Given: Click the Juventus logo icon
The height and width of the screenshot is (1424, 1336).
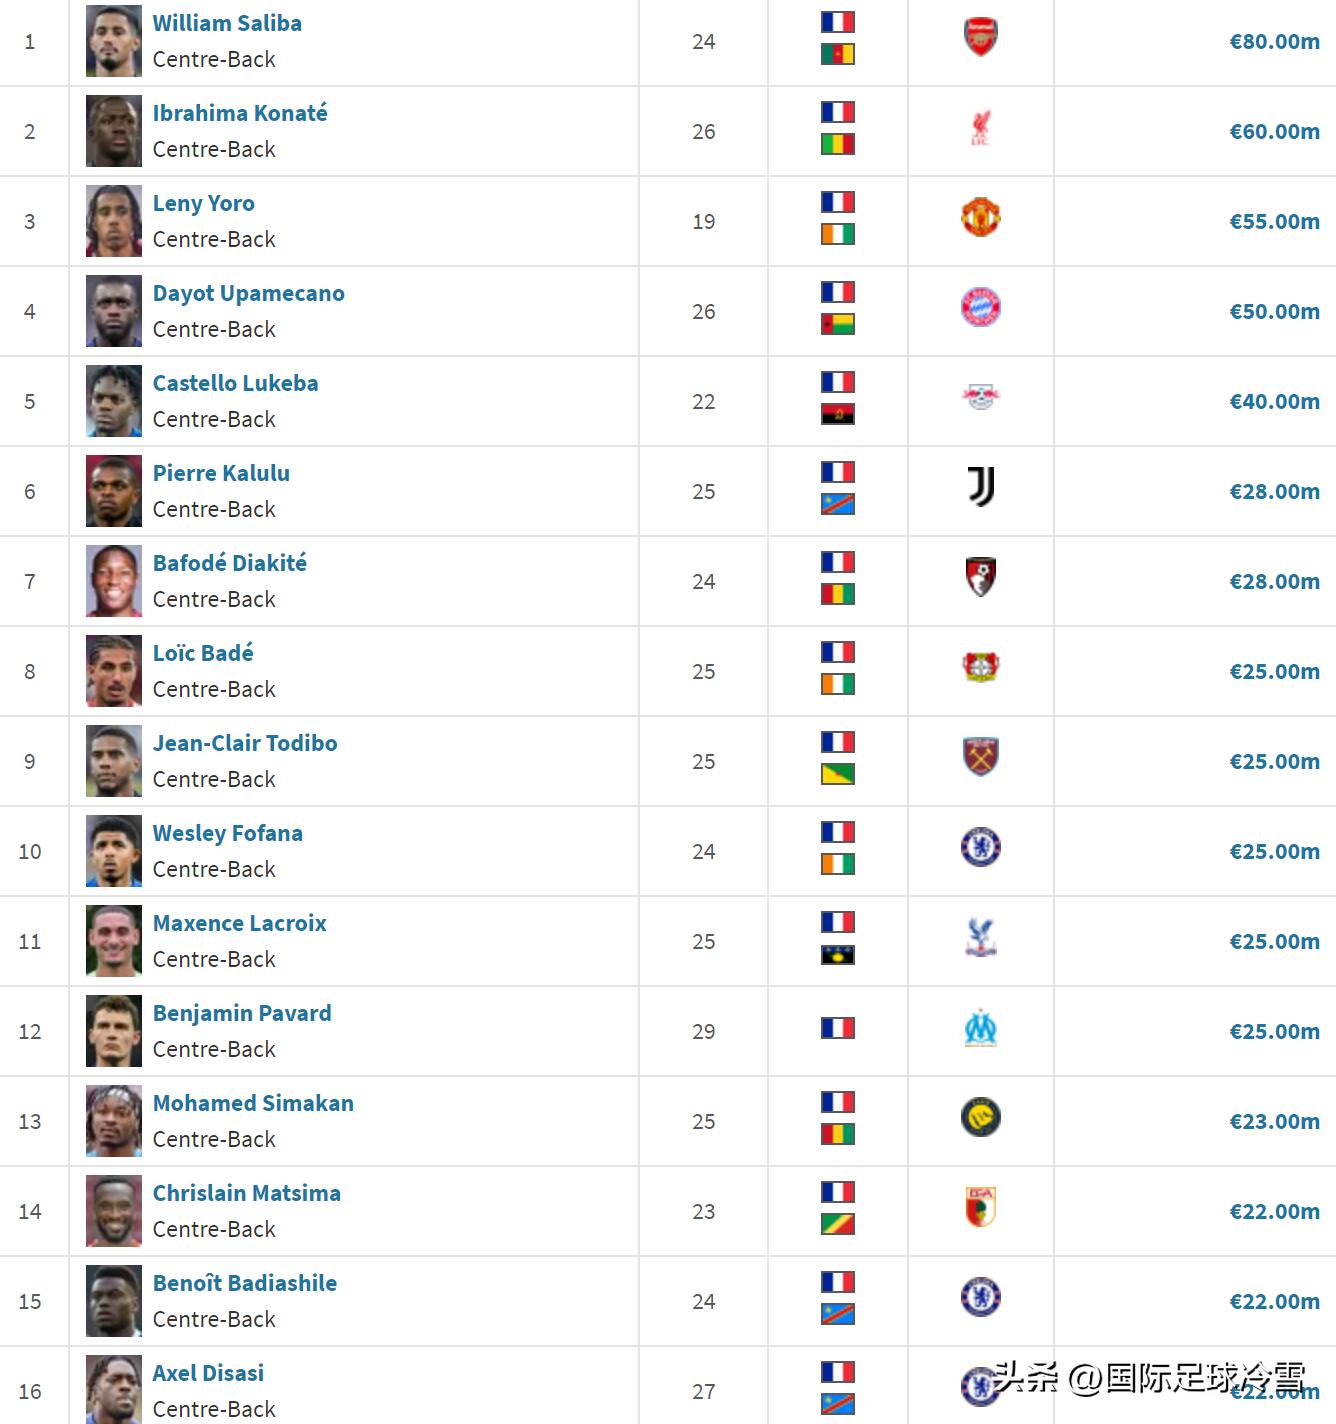Looking at the screenshot, I should (980, 487).
